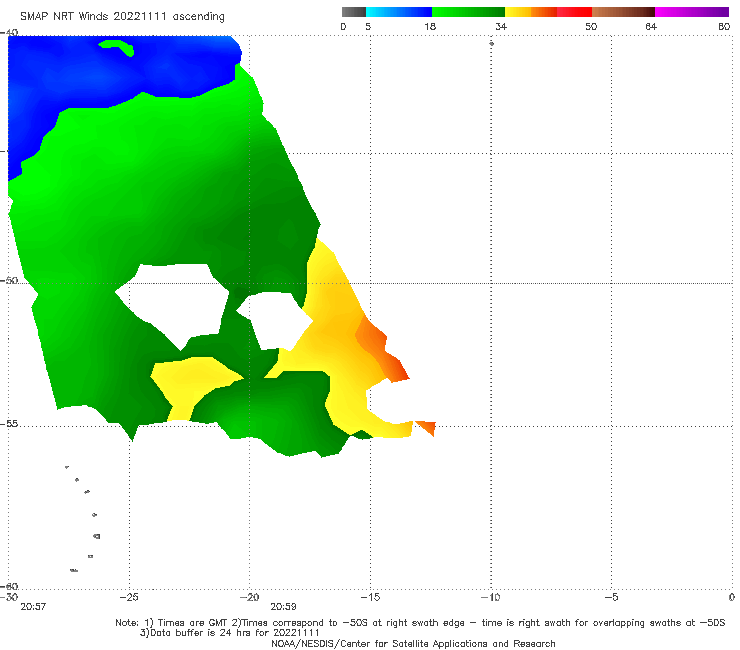740x650 pixels.
Task: Click the NOAA/NESDIS credit line
Action: pyautogui.click(x=413, y=643)
